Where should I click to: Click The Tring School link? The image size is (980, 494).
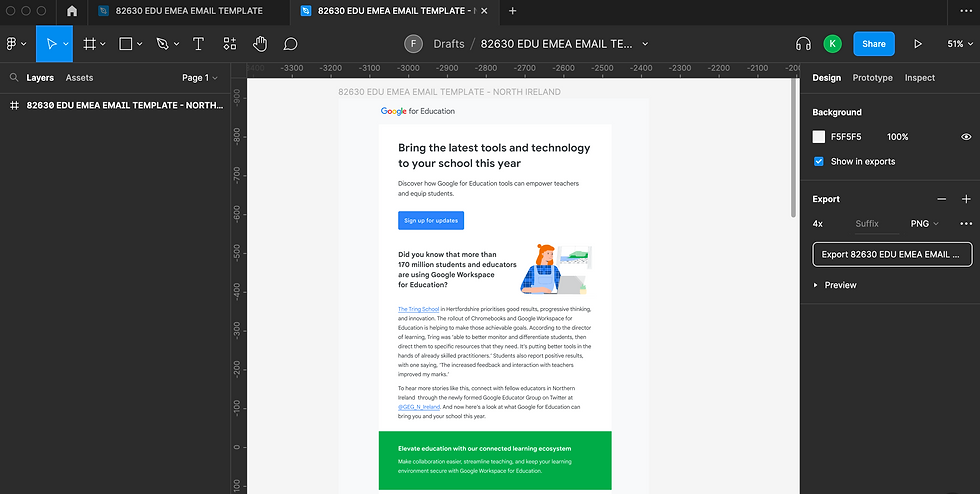pos(418,309)
